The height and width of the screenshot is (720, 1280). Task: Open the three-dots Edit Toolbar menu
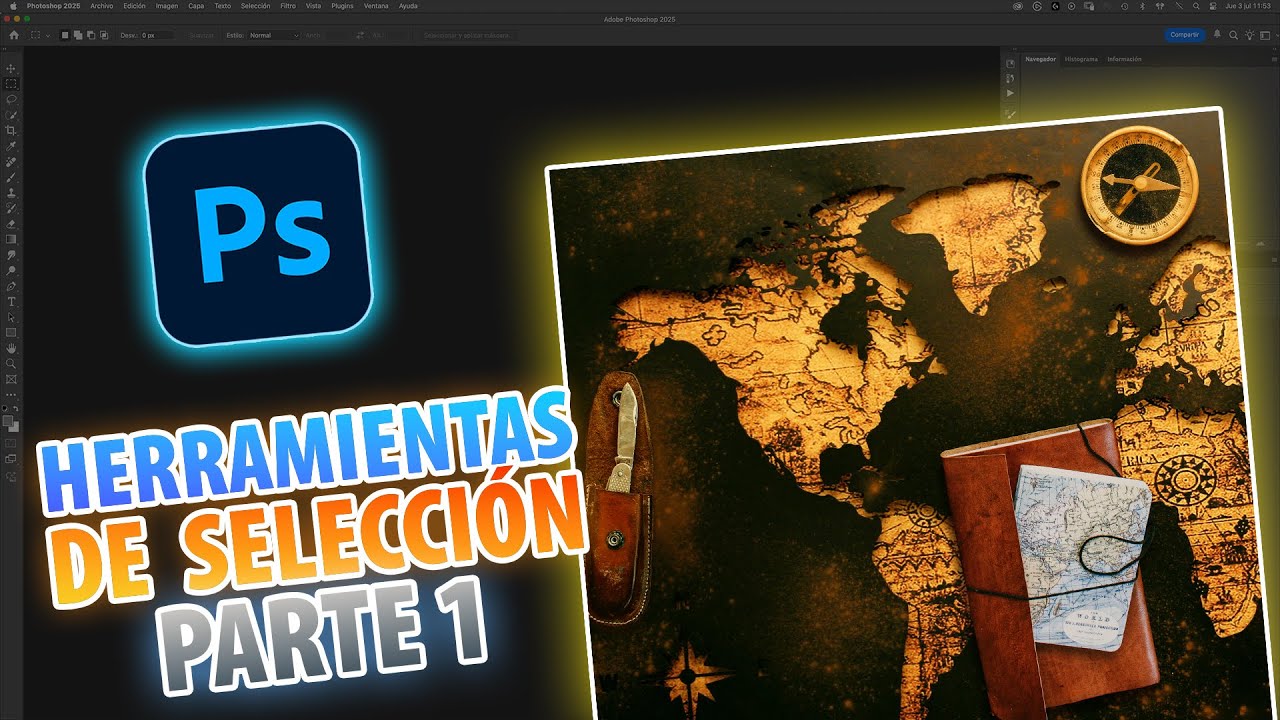coord(12,394)
